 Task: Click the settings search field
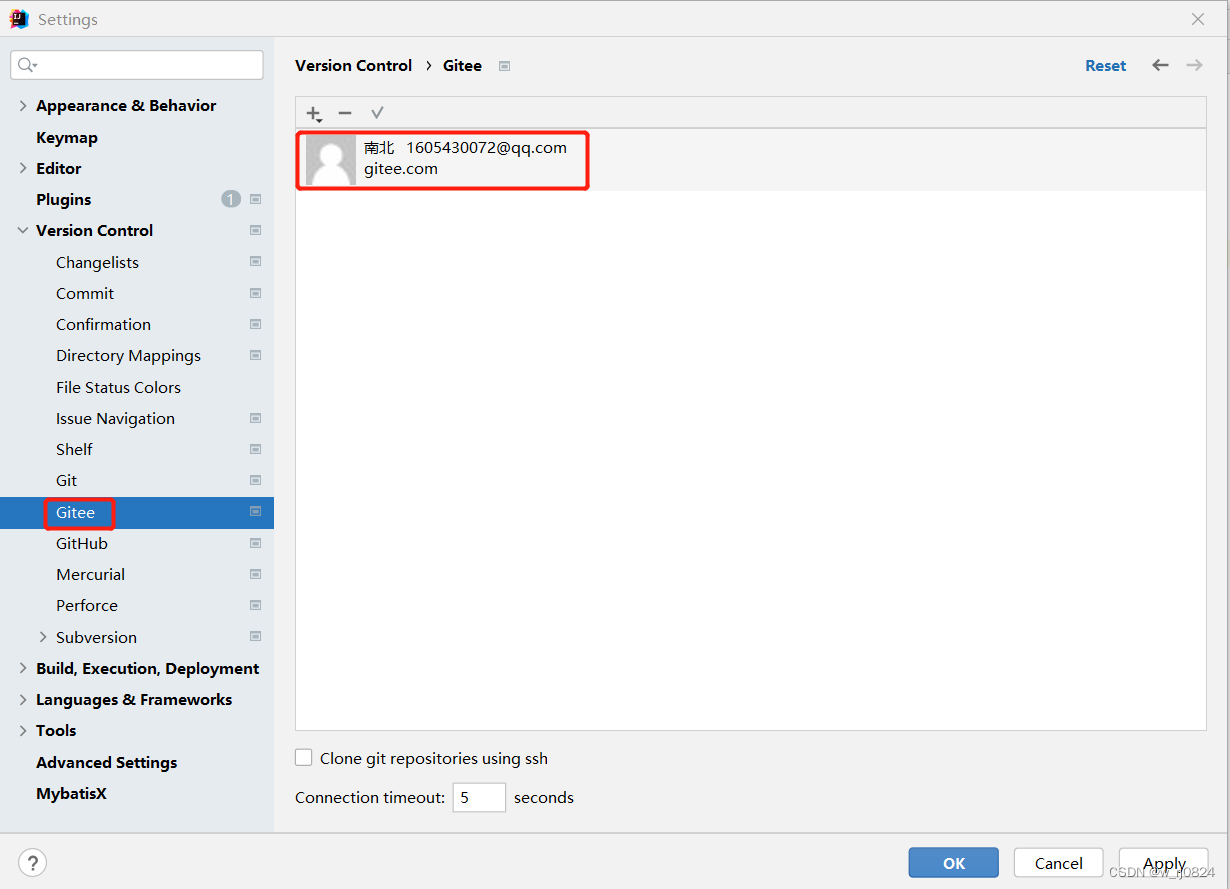pos(137,65)
